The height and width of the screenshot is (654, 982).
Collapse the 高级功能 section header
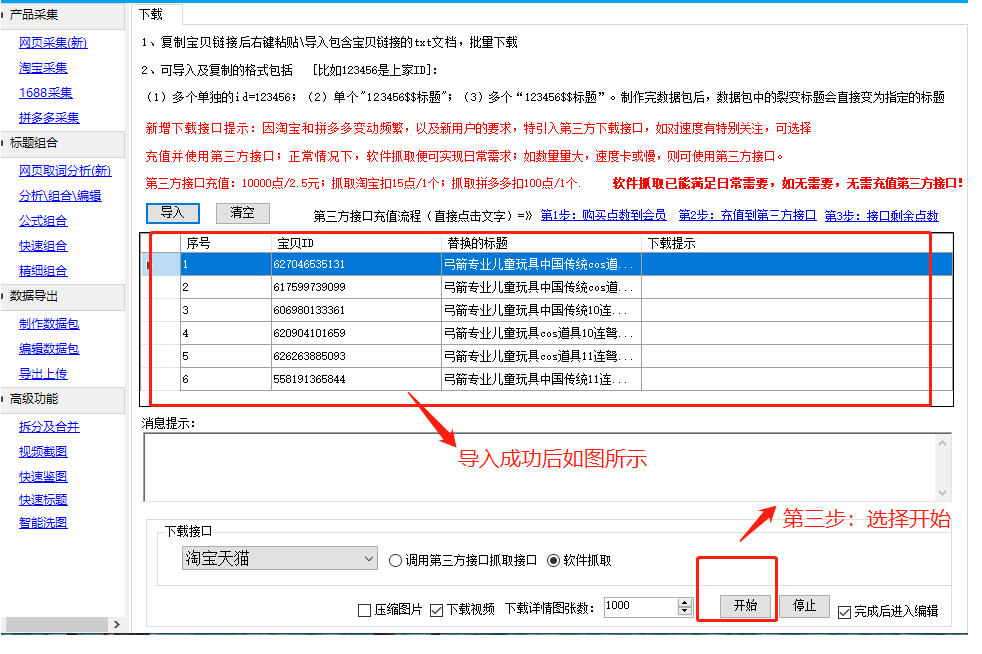[x=63, y=399]
